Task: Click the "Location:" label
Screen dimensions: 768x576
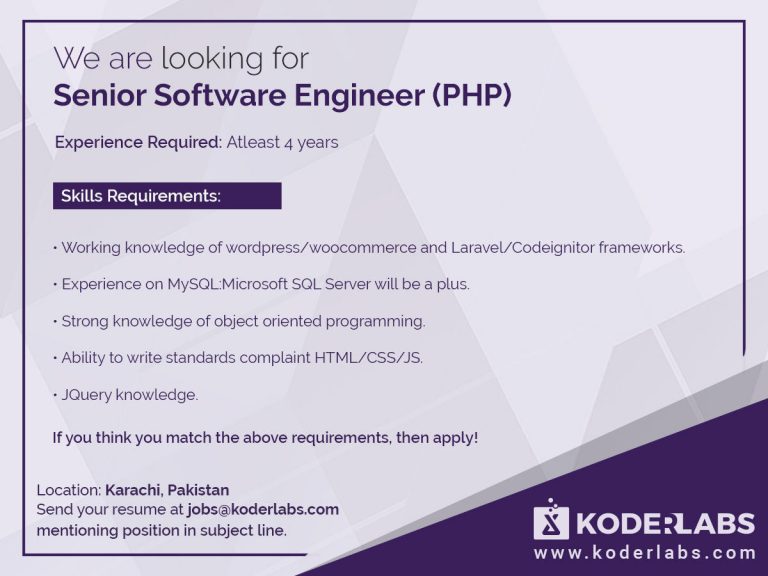Action: (x=68, y=490)
